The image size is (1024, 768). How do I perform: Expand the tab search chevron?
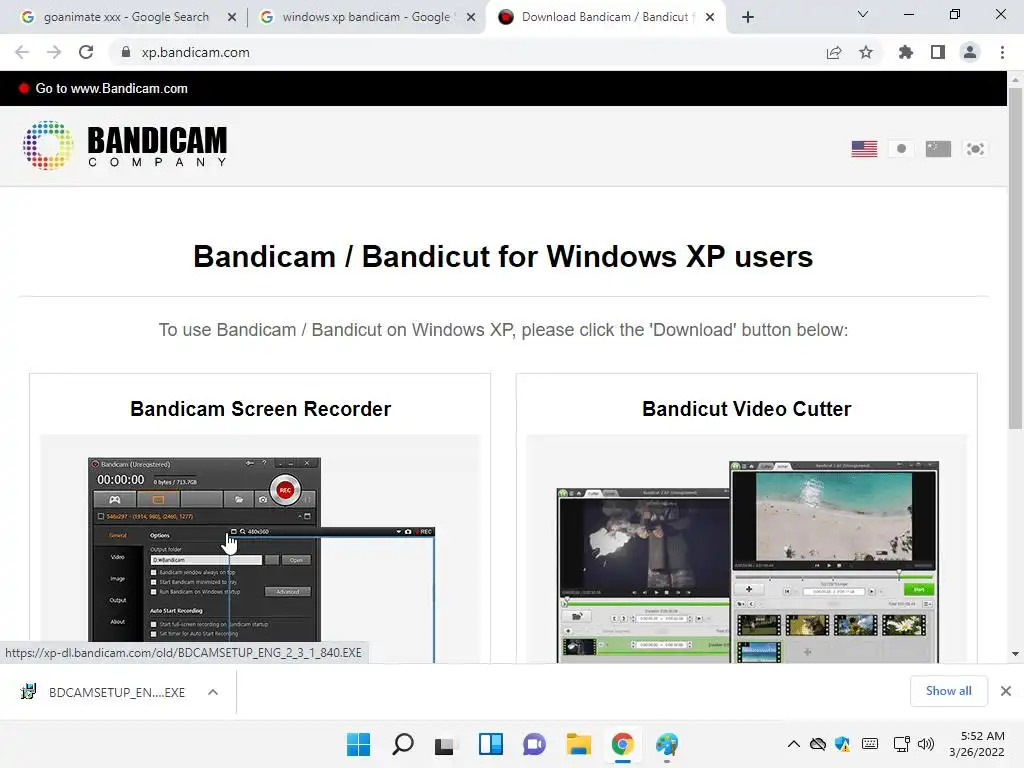tap(863, 14)
